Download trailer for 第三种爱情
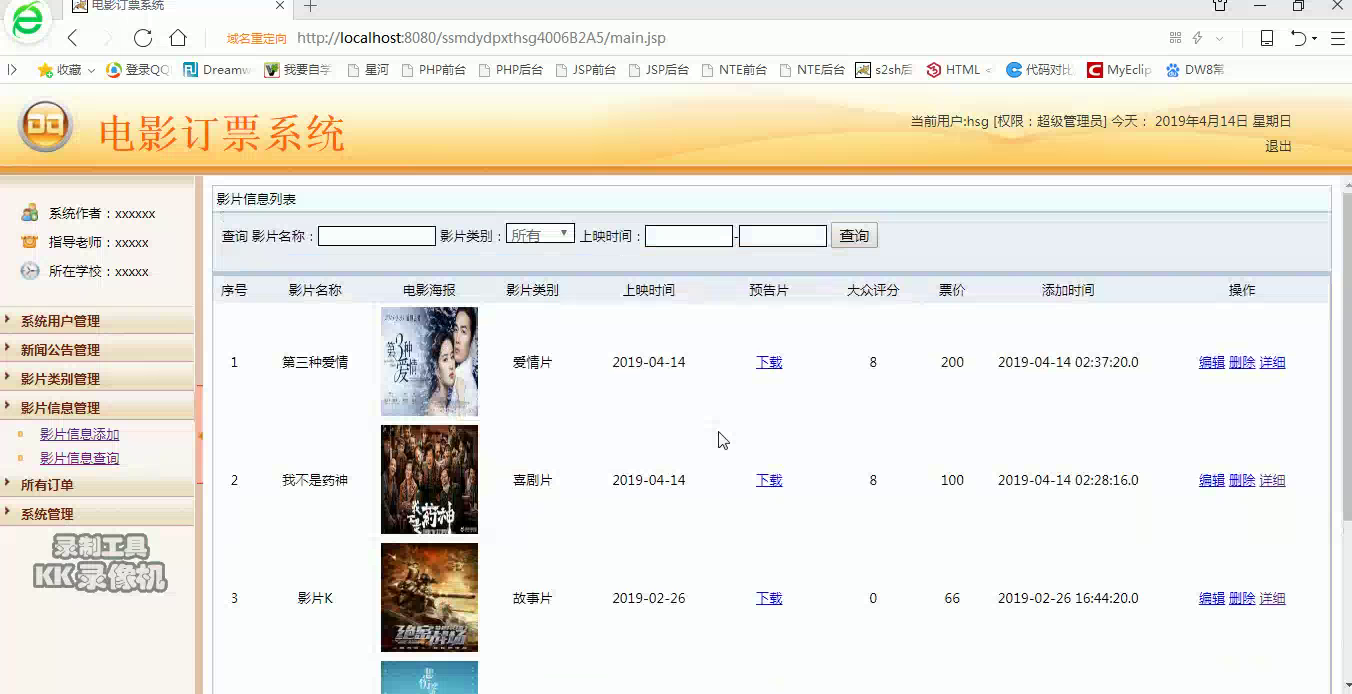The width and height of the screenshot is (1352, 694). coord(769,362)
